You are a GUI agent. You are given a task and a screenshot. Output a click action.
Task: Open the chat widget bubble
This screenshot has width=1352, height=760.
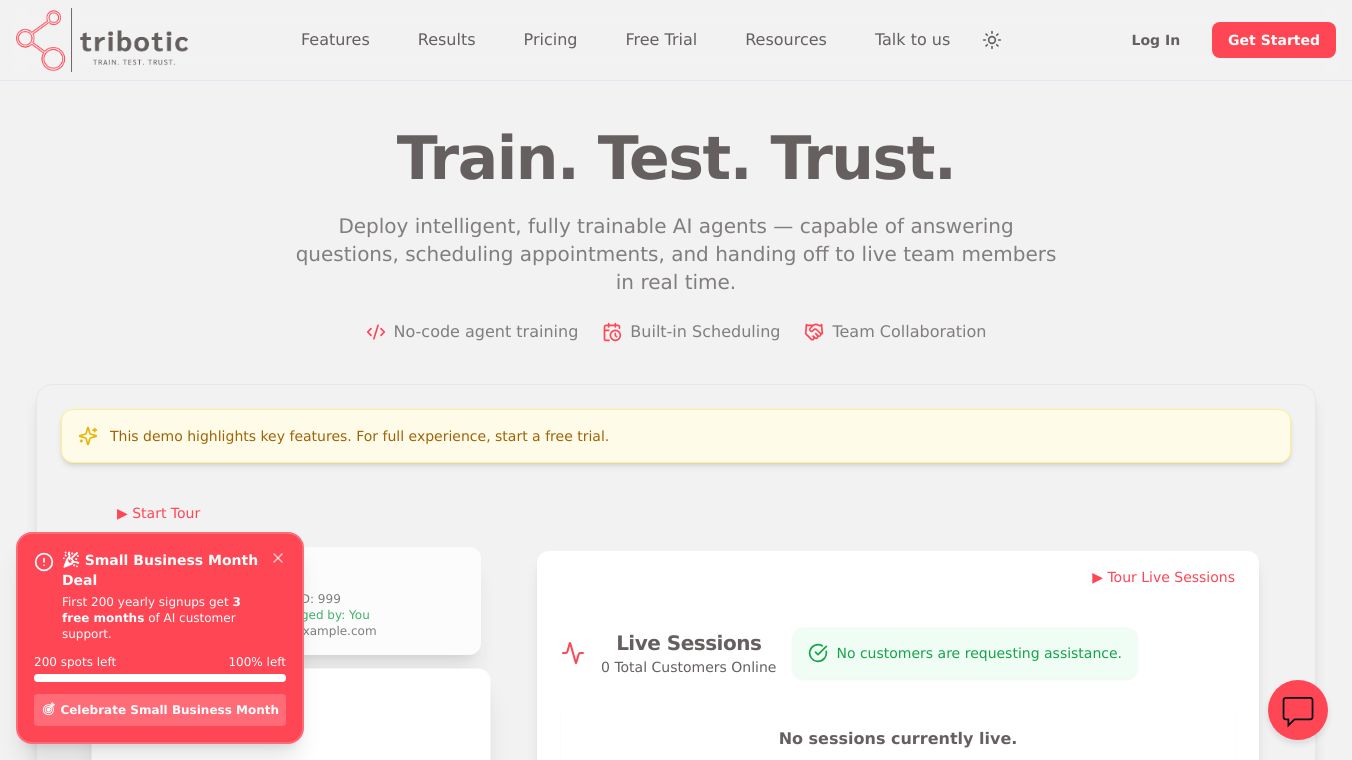(x=1297, y=710)
